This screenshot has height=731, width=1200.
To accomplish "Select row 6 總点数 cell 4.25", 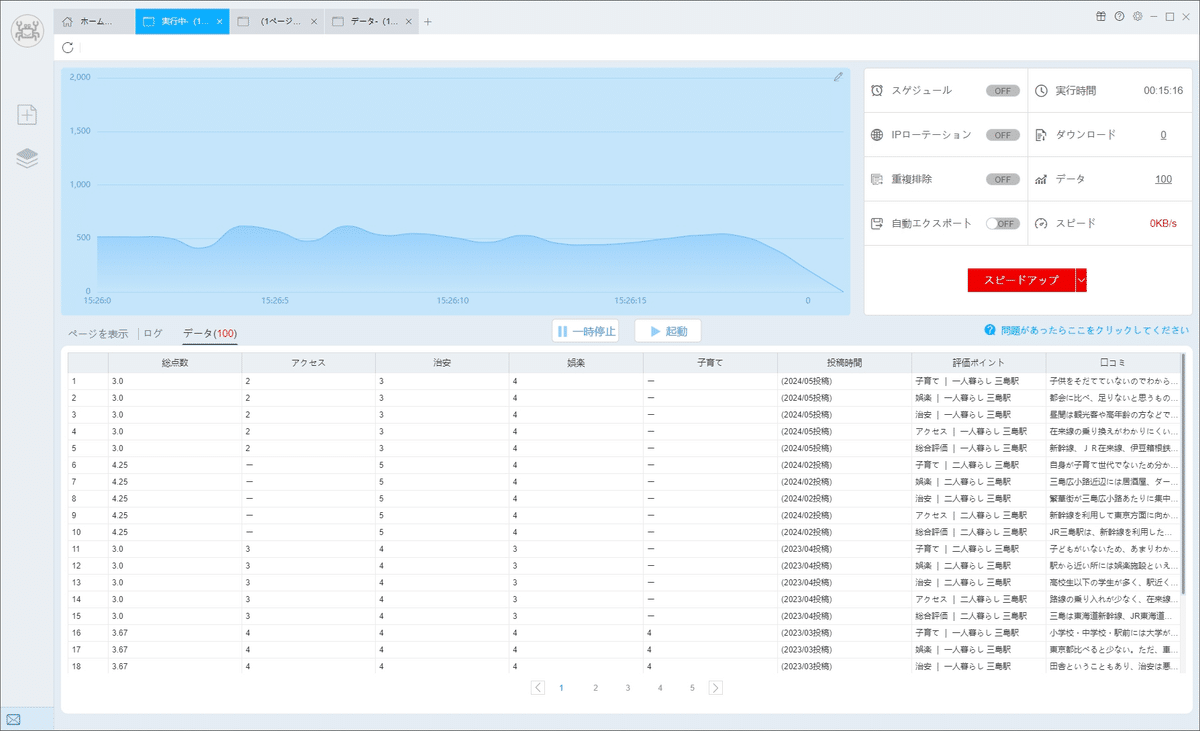I will coord(175,465).
